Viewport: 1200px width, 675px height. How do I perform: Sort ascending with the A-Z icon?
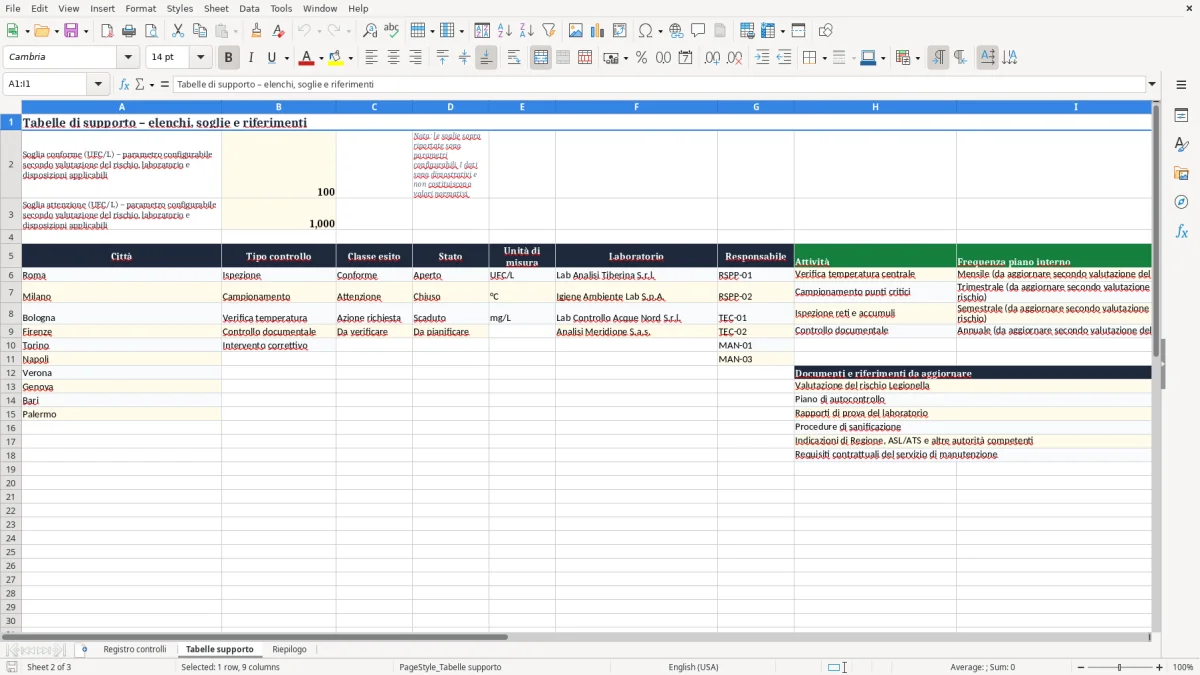click(505, 31)
